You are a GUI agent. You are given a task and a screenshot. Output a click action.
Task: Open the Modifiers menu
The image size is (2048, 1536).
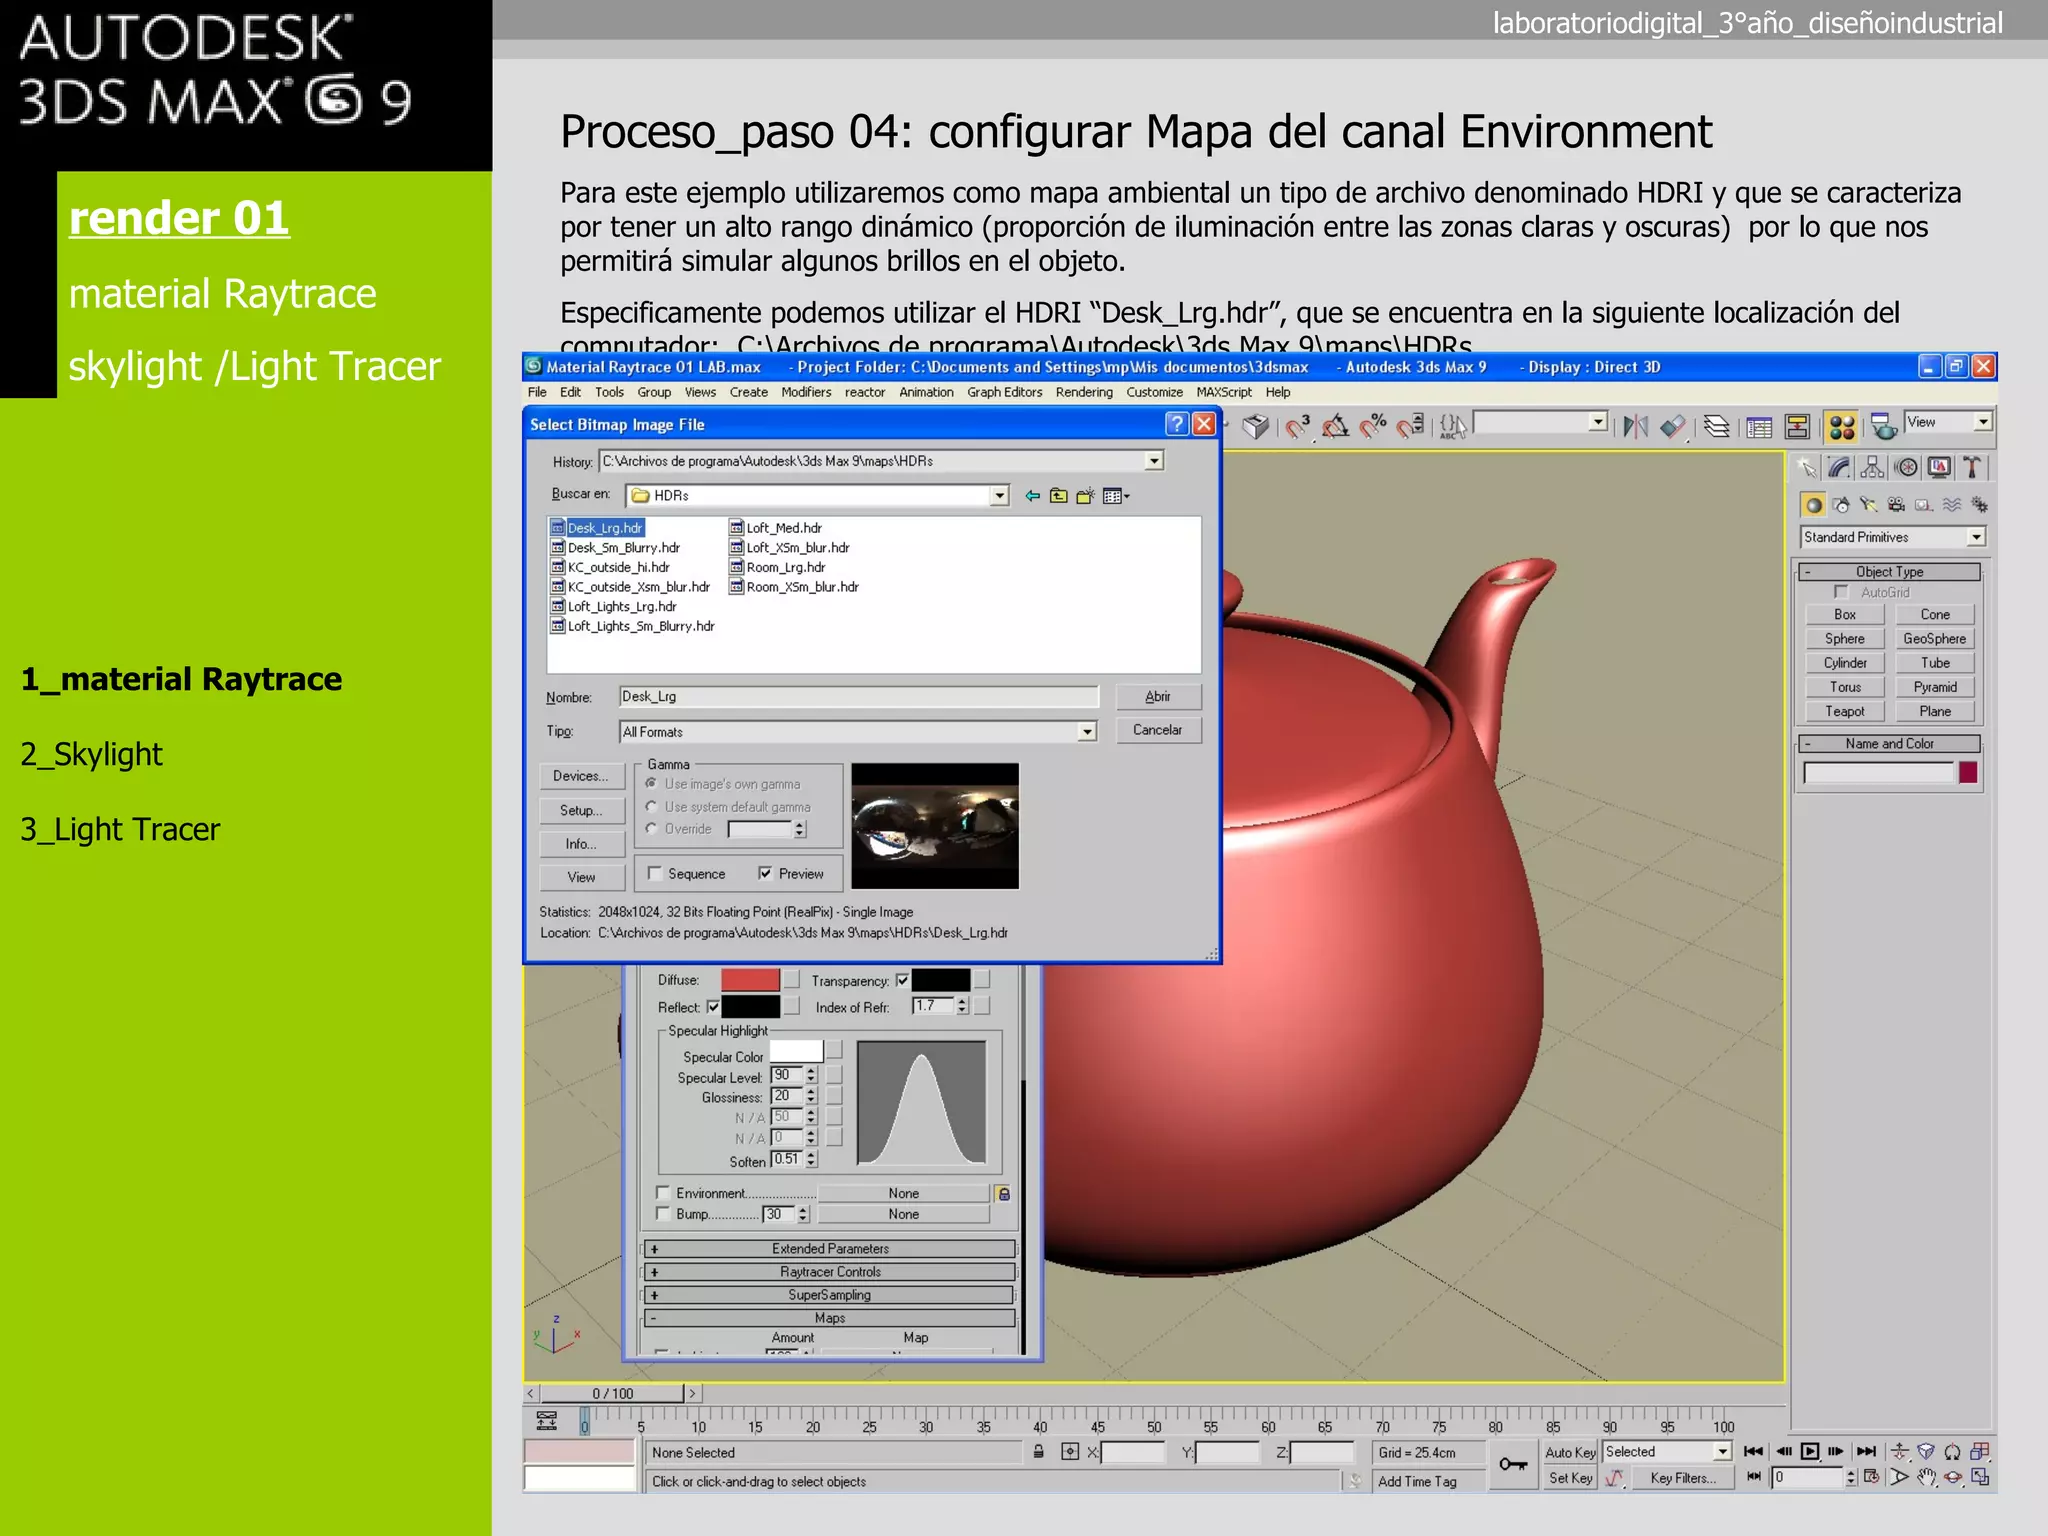806,392
